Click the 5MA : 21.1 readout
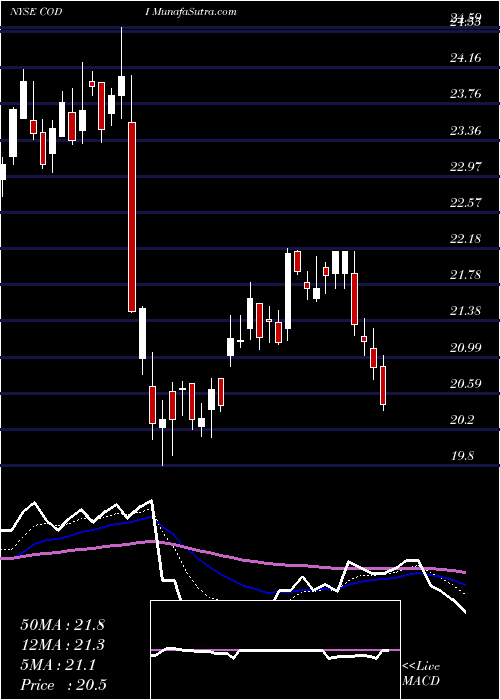This screenshot has height=700, width=500. (58, 665)
